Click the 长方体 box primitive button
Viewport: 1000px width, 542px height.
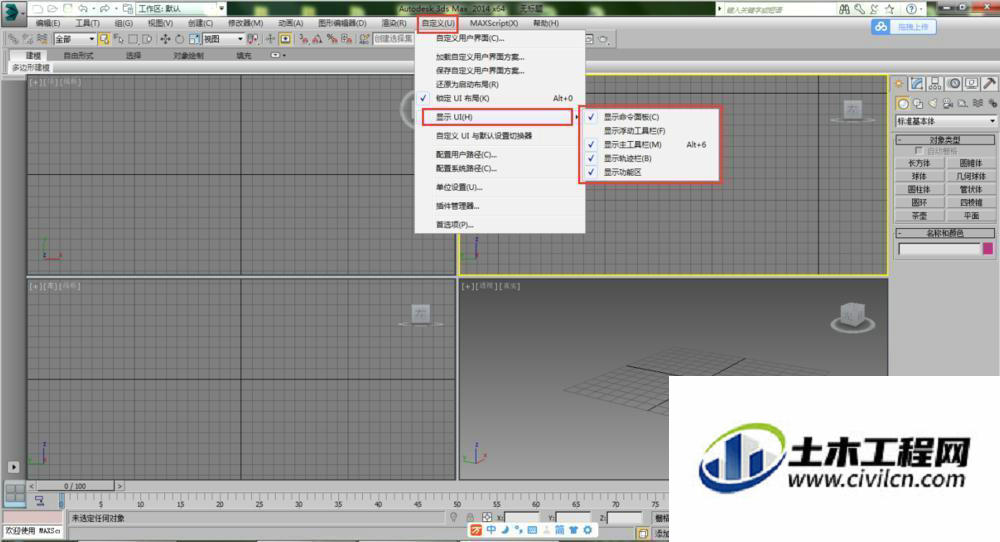(919, 163)
